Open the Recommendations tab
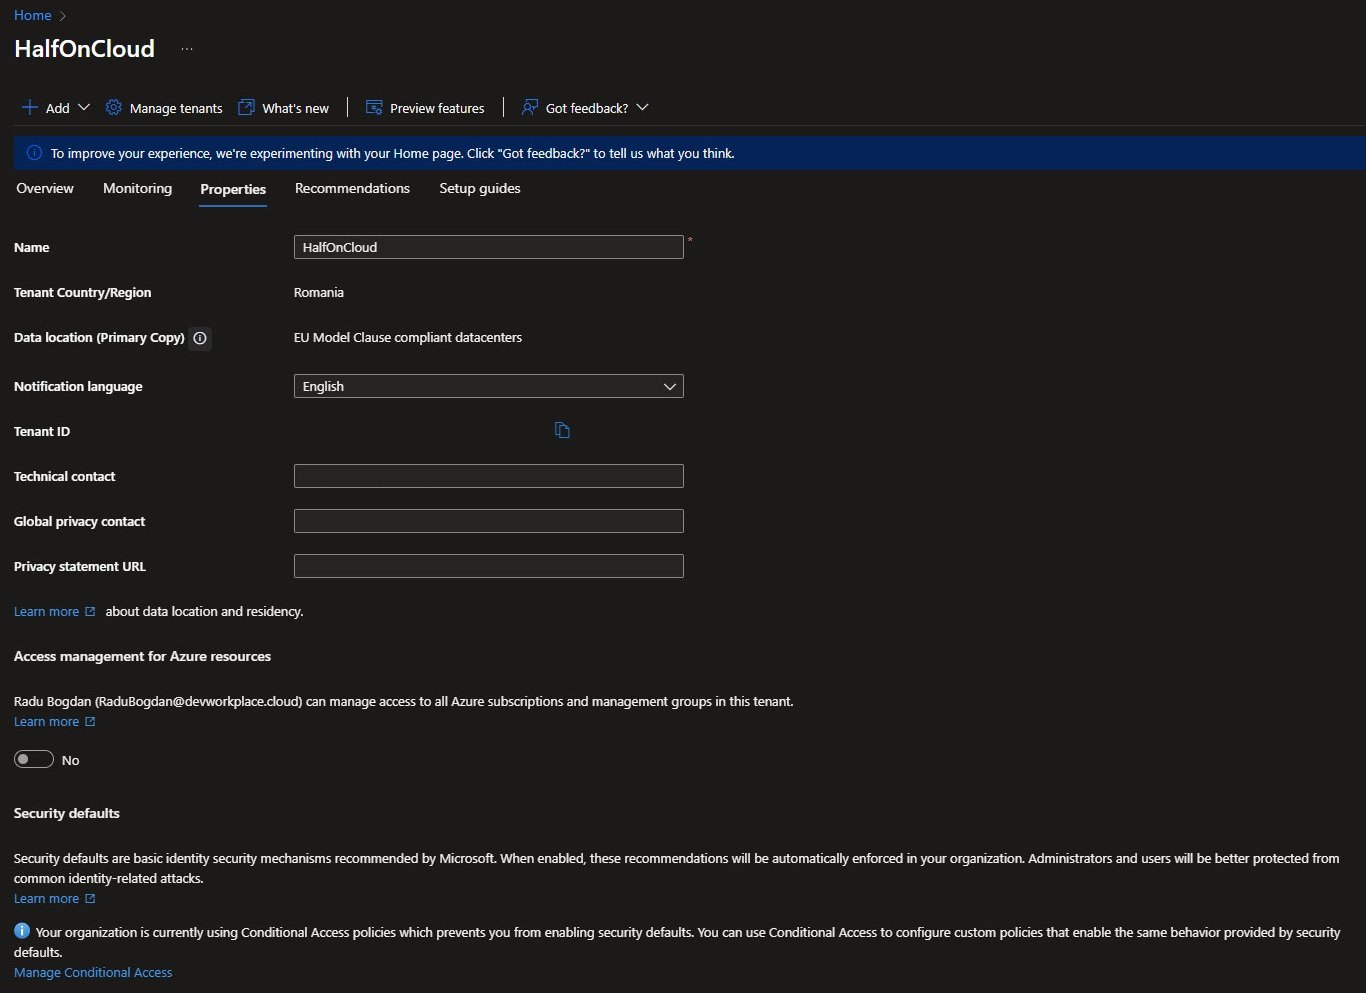This screenshot has height=993, width=1366. click(x=352, y=188)
